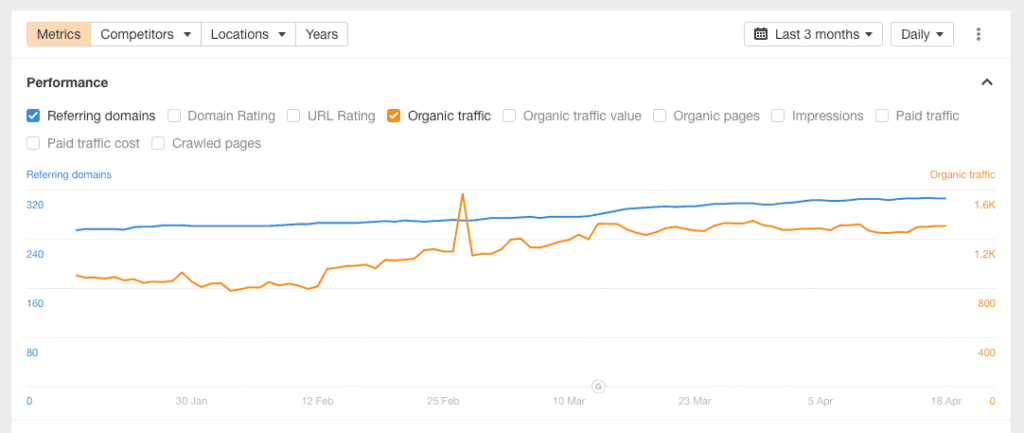The image size is (1024, 433).
Task: Collapse the Performance section chevron
Action: (987, 82)
